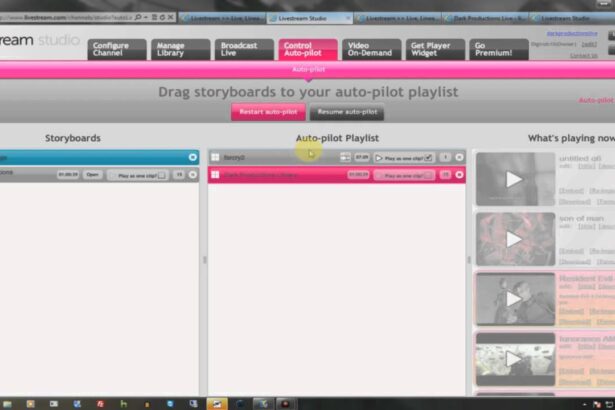Click the browser address bar
615x410 pixels.
click(67, 18)
